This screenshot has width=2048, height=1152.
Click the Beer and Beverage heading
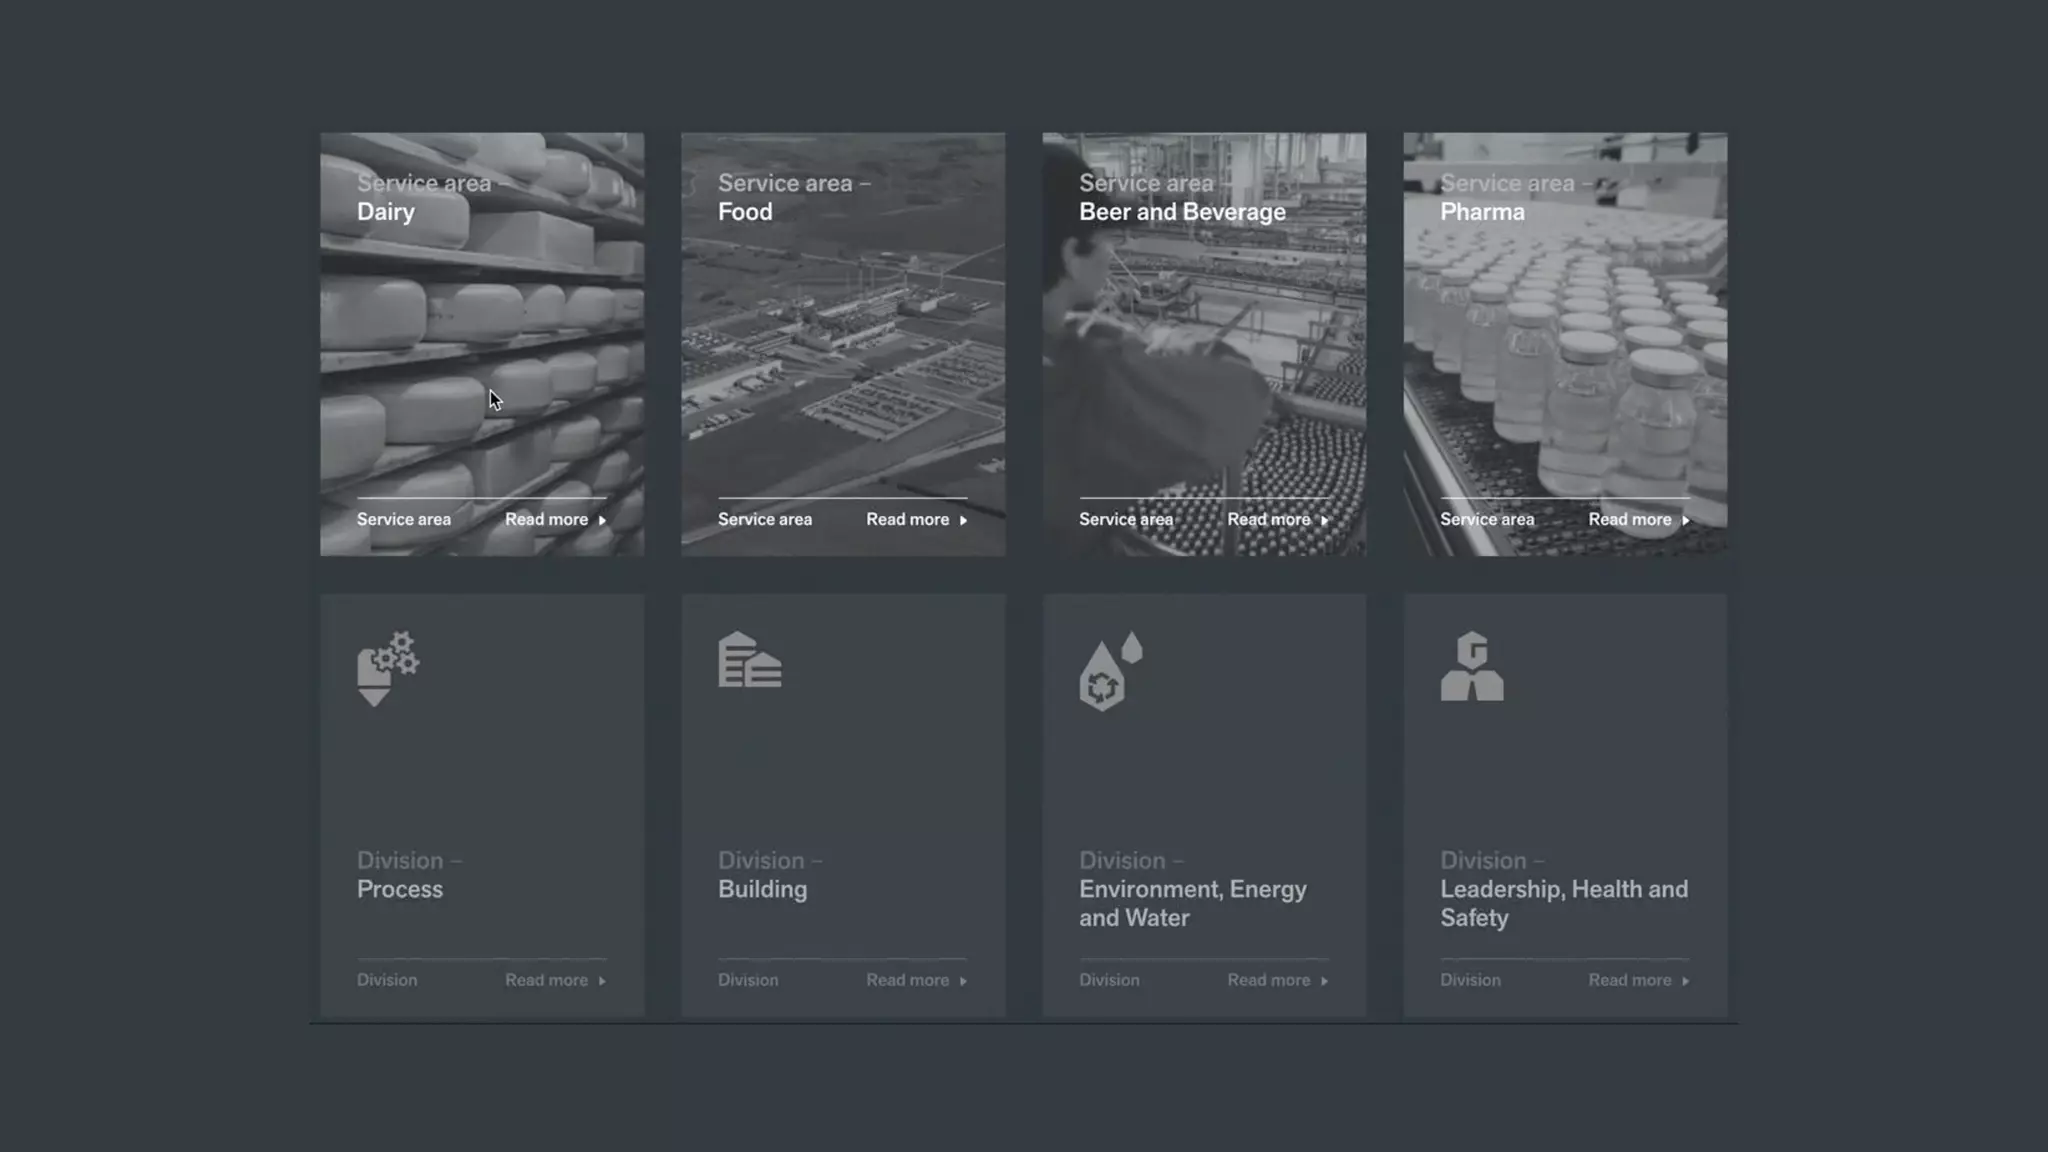click(x=1182, y=212)
